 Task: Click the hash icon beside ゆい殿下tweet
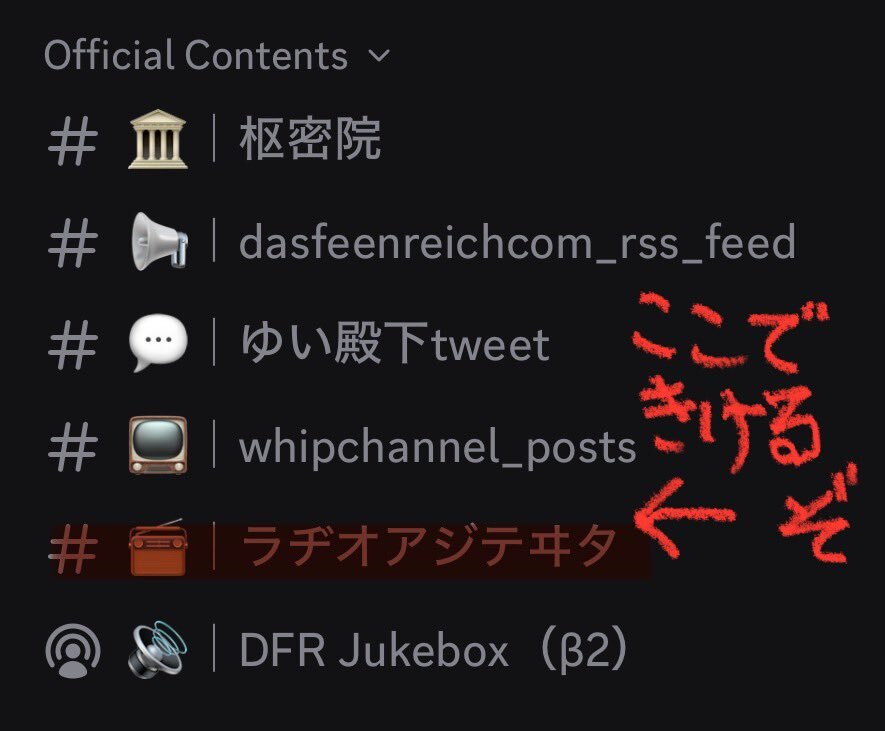pos(73,344)
